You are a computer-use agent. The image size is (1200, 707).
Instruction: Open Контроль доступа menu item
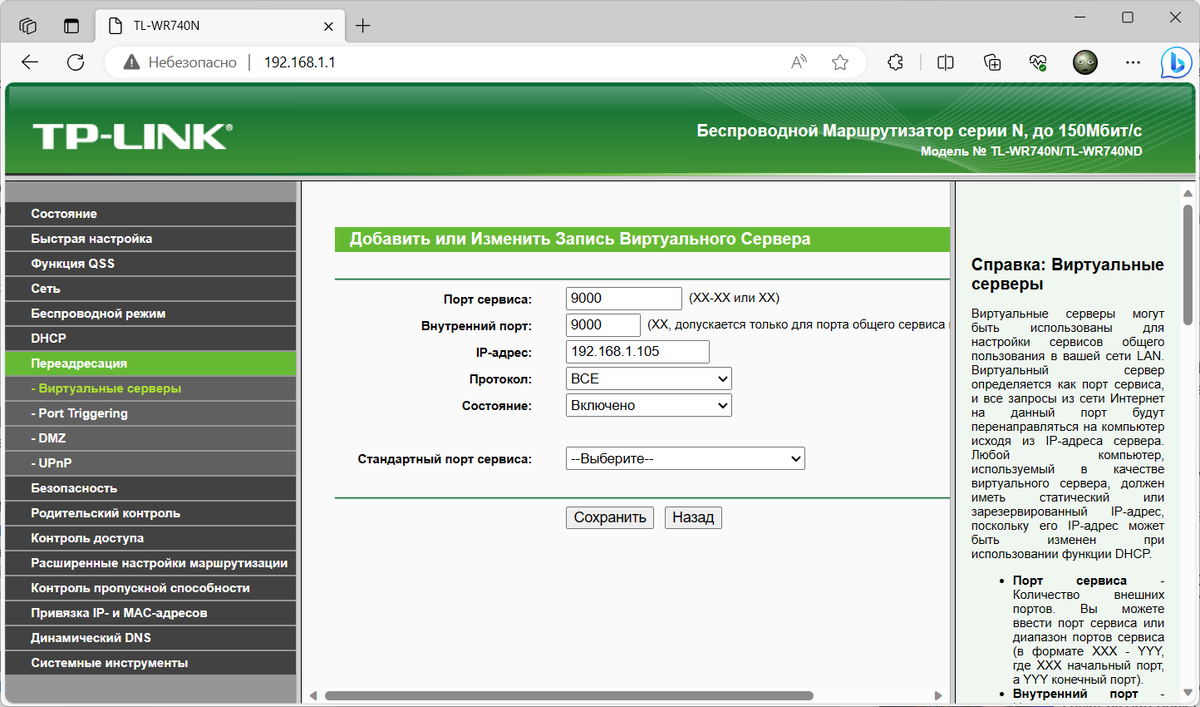(151, 539)
